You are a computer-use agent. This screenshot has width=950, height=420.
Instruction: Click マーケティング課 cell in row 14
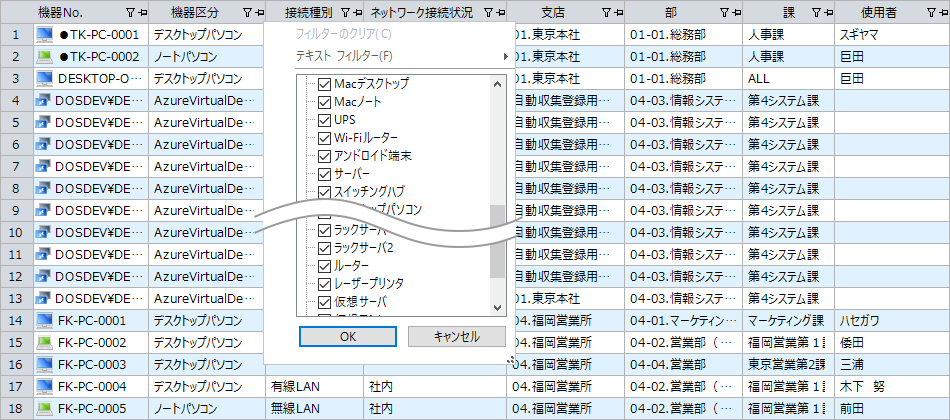point(789,321)
